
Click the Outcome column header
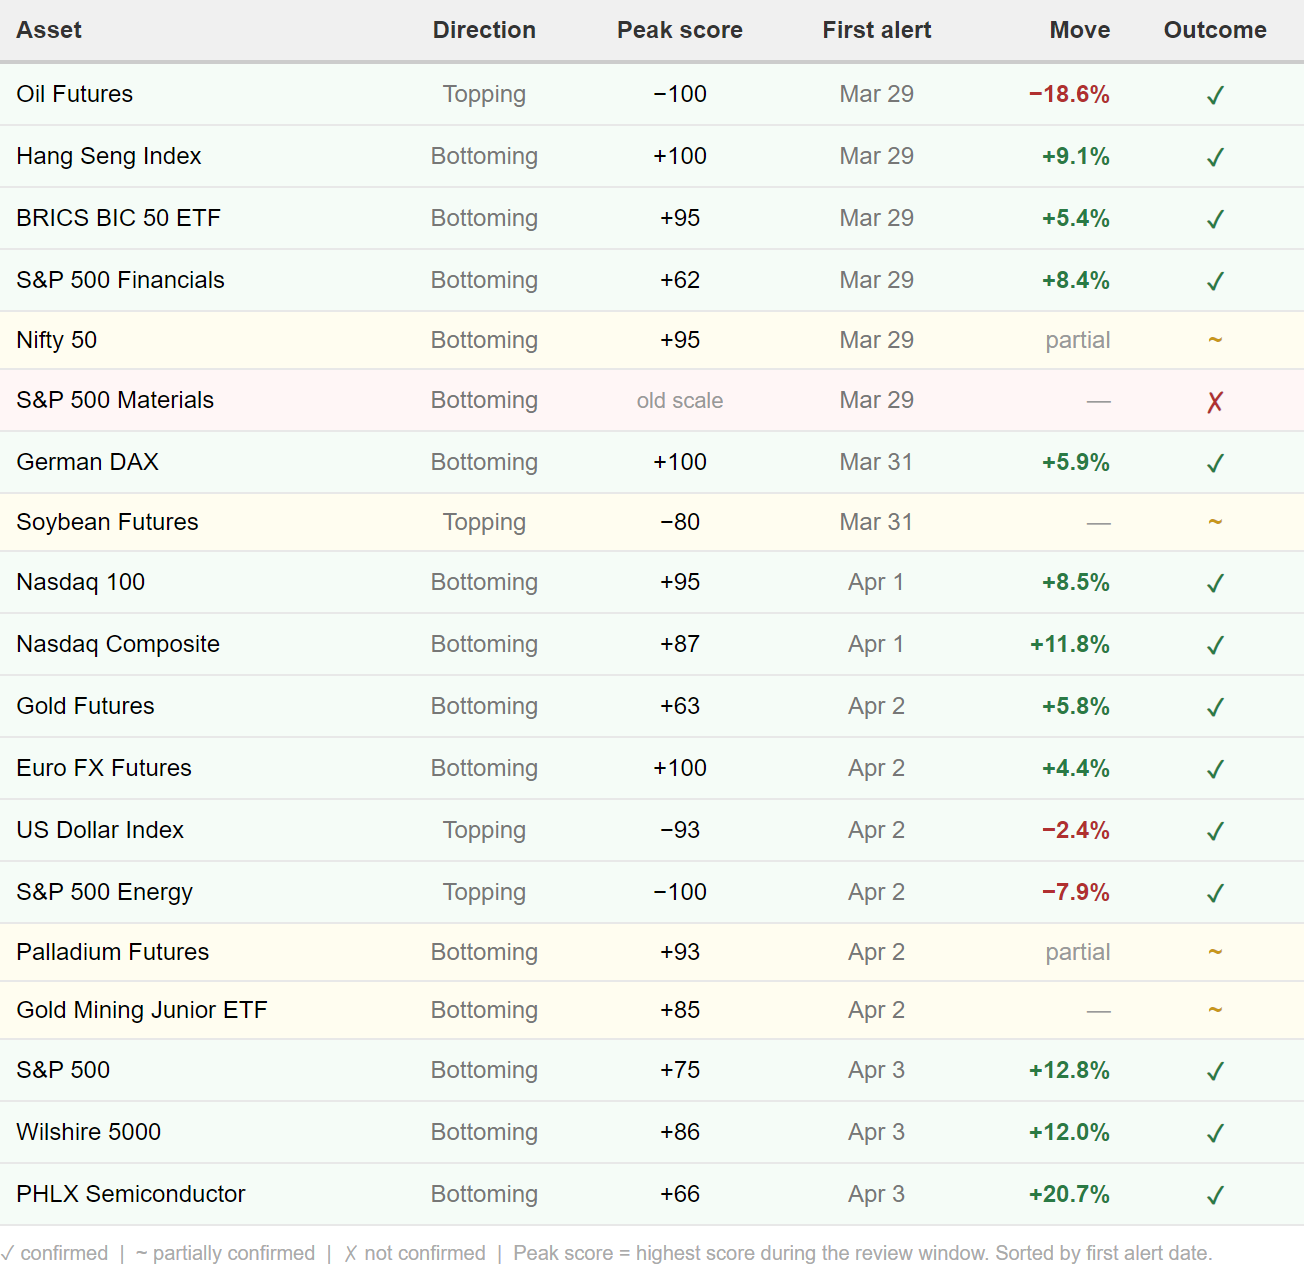(x=1215, y=30)
